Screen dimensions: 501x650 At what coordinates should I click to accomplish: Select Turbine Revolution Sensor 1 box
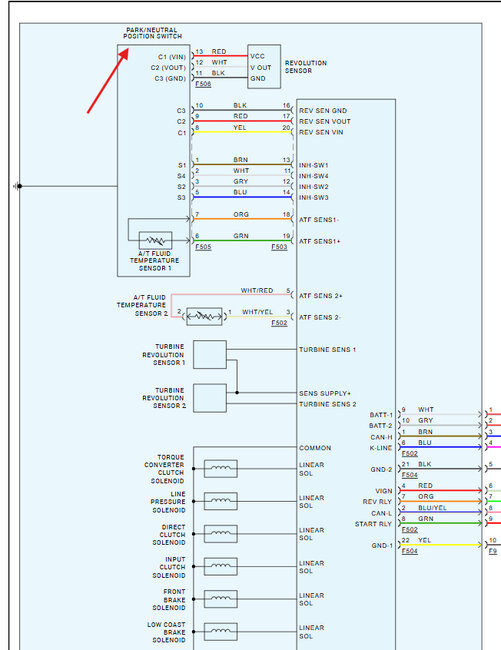210,354
